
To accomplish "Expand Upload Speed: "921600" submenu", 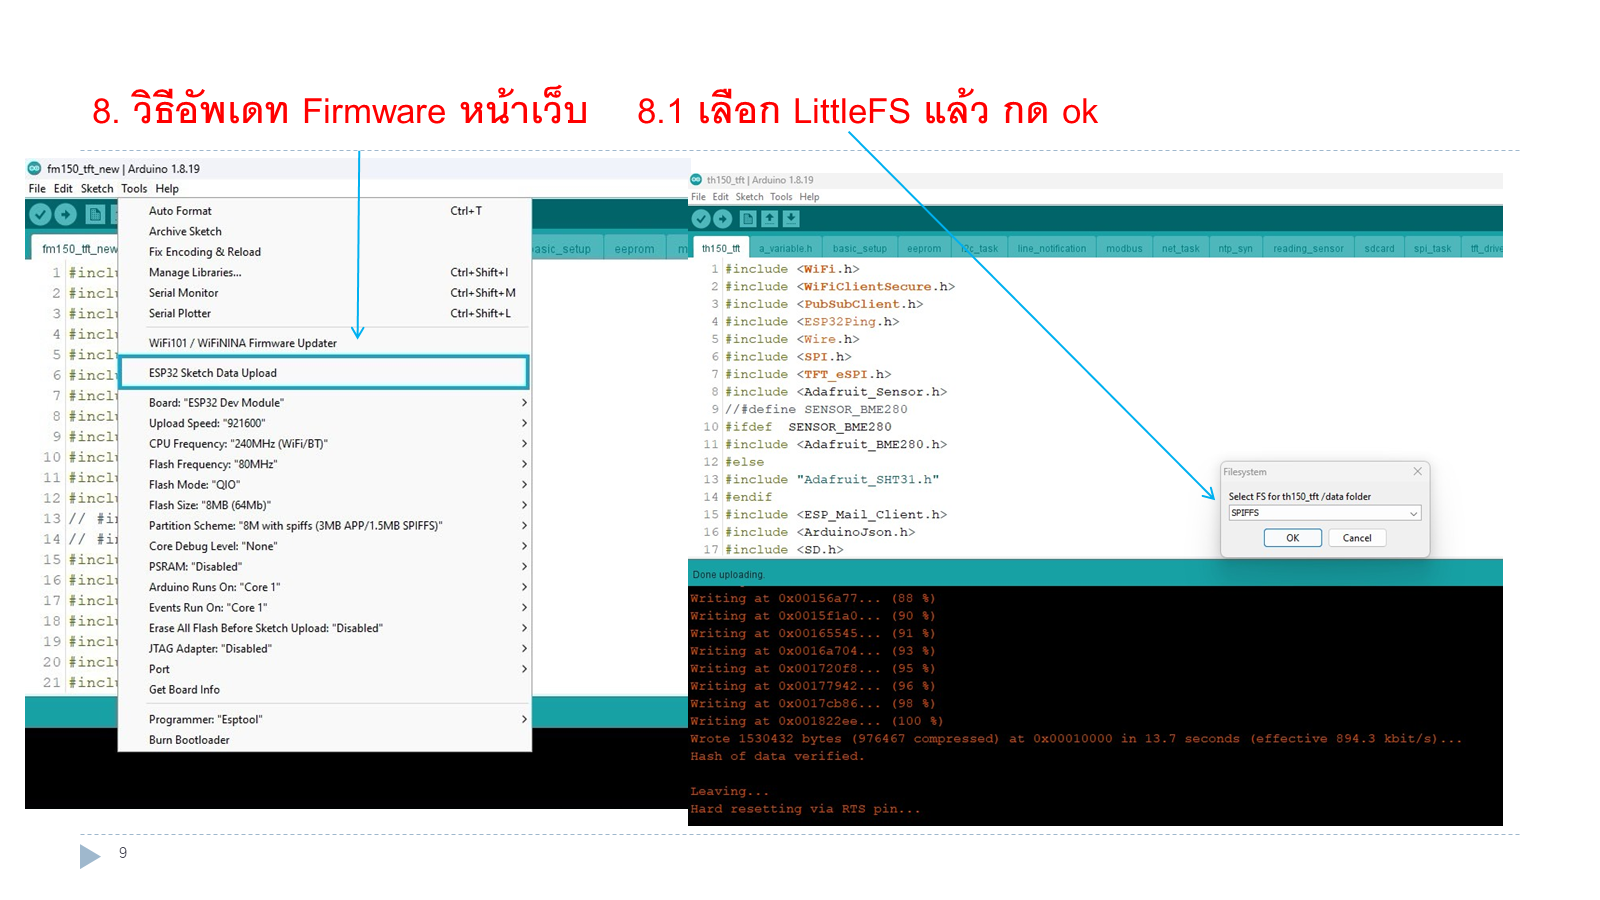I will [x=324, y=423].
